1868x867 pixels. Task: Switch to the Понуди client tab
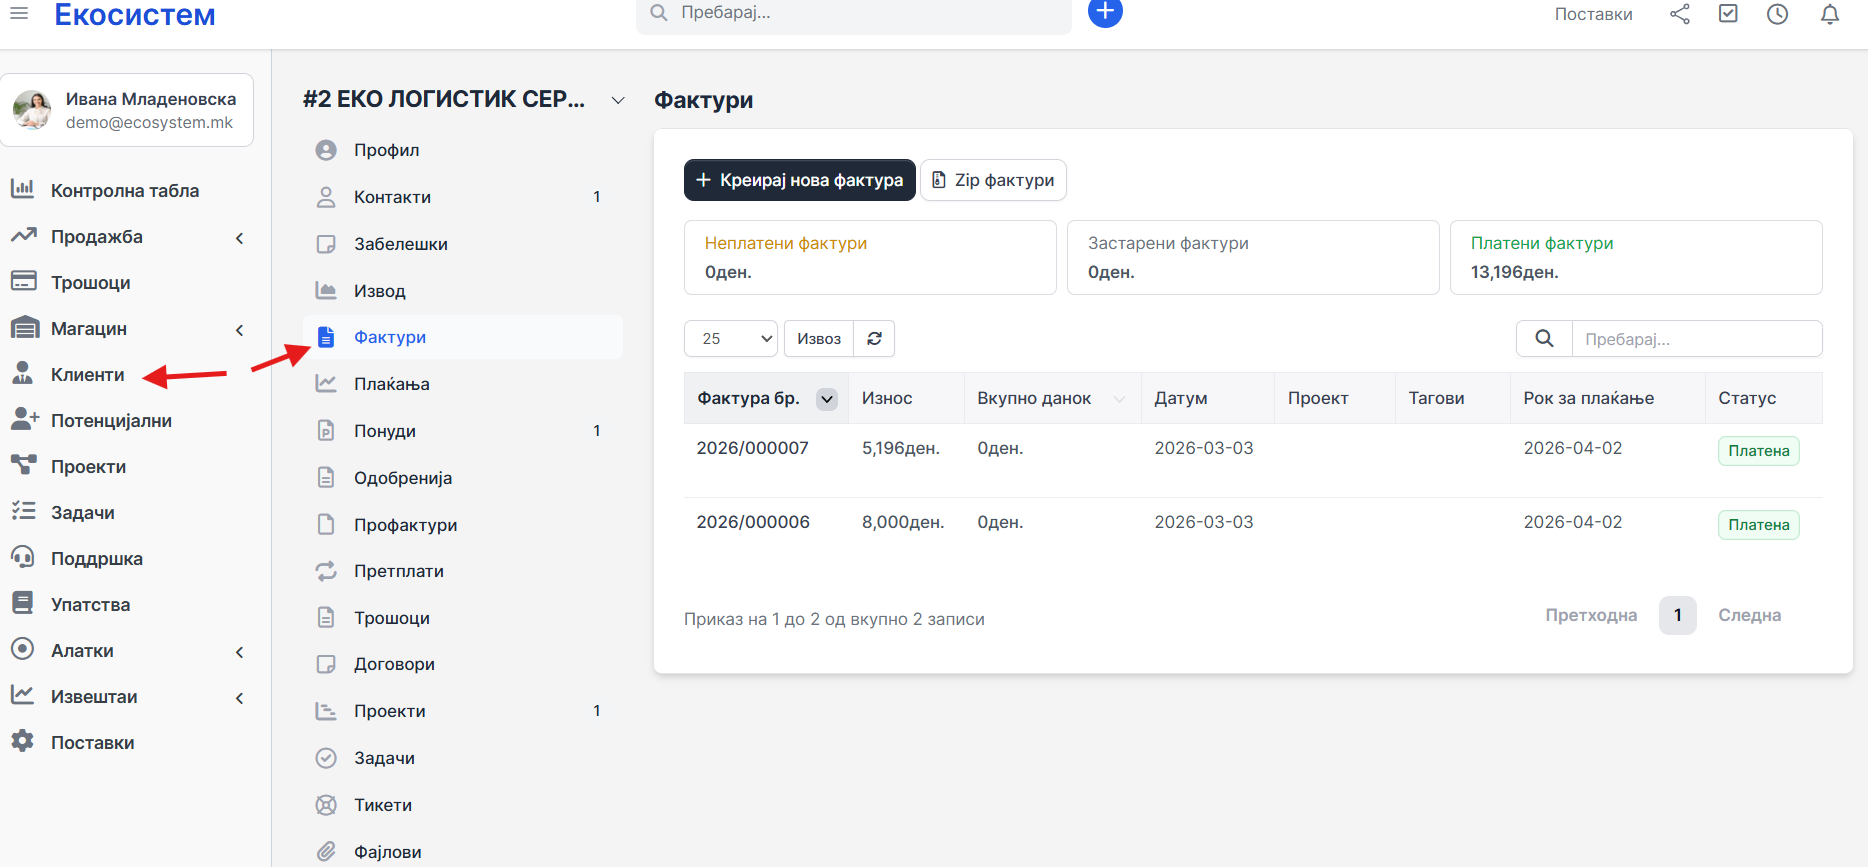(385, 431)
